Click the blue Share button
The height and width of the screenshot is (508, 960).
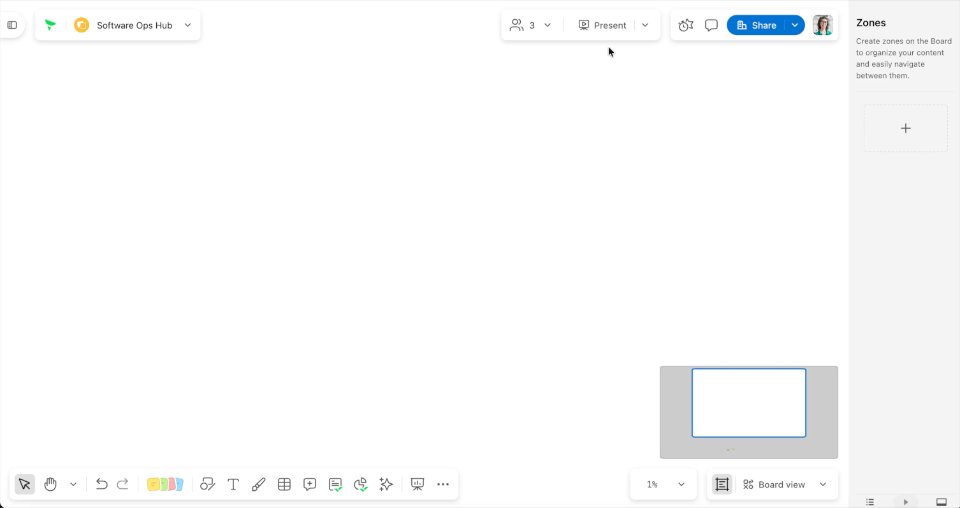(x=756, y=25)
